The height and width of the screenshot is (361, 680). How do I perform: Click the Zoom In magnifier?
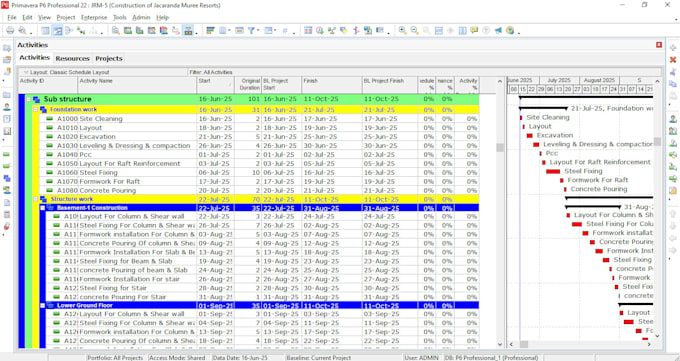[x=403, y=30]
